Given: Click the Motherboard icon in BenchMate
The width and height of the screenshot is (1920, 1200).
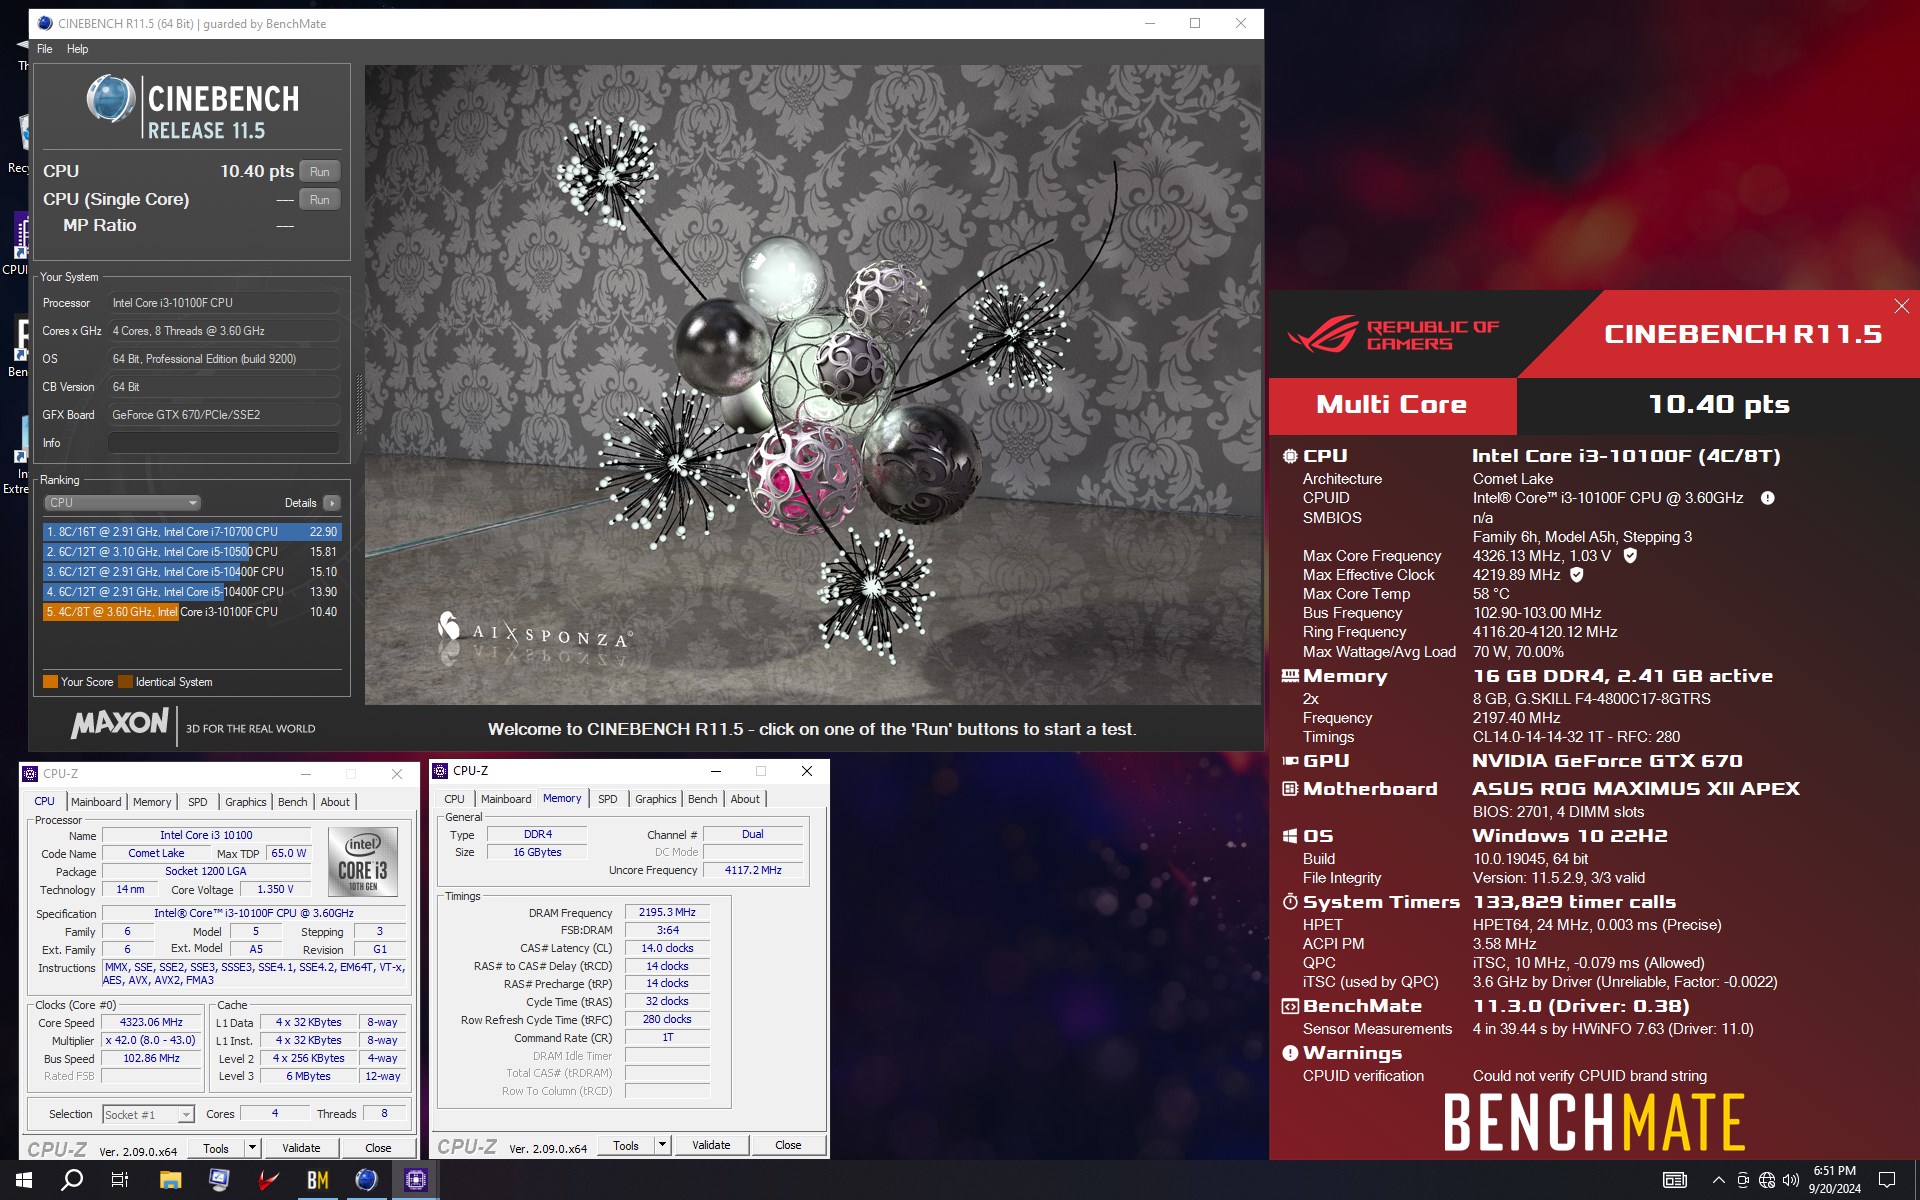Looking at the screenshot, I should 1290,789.
